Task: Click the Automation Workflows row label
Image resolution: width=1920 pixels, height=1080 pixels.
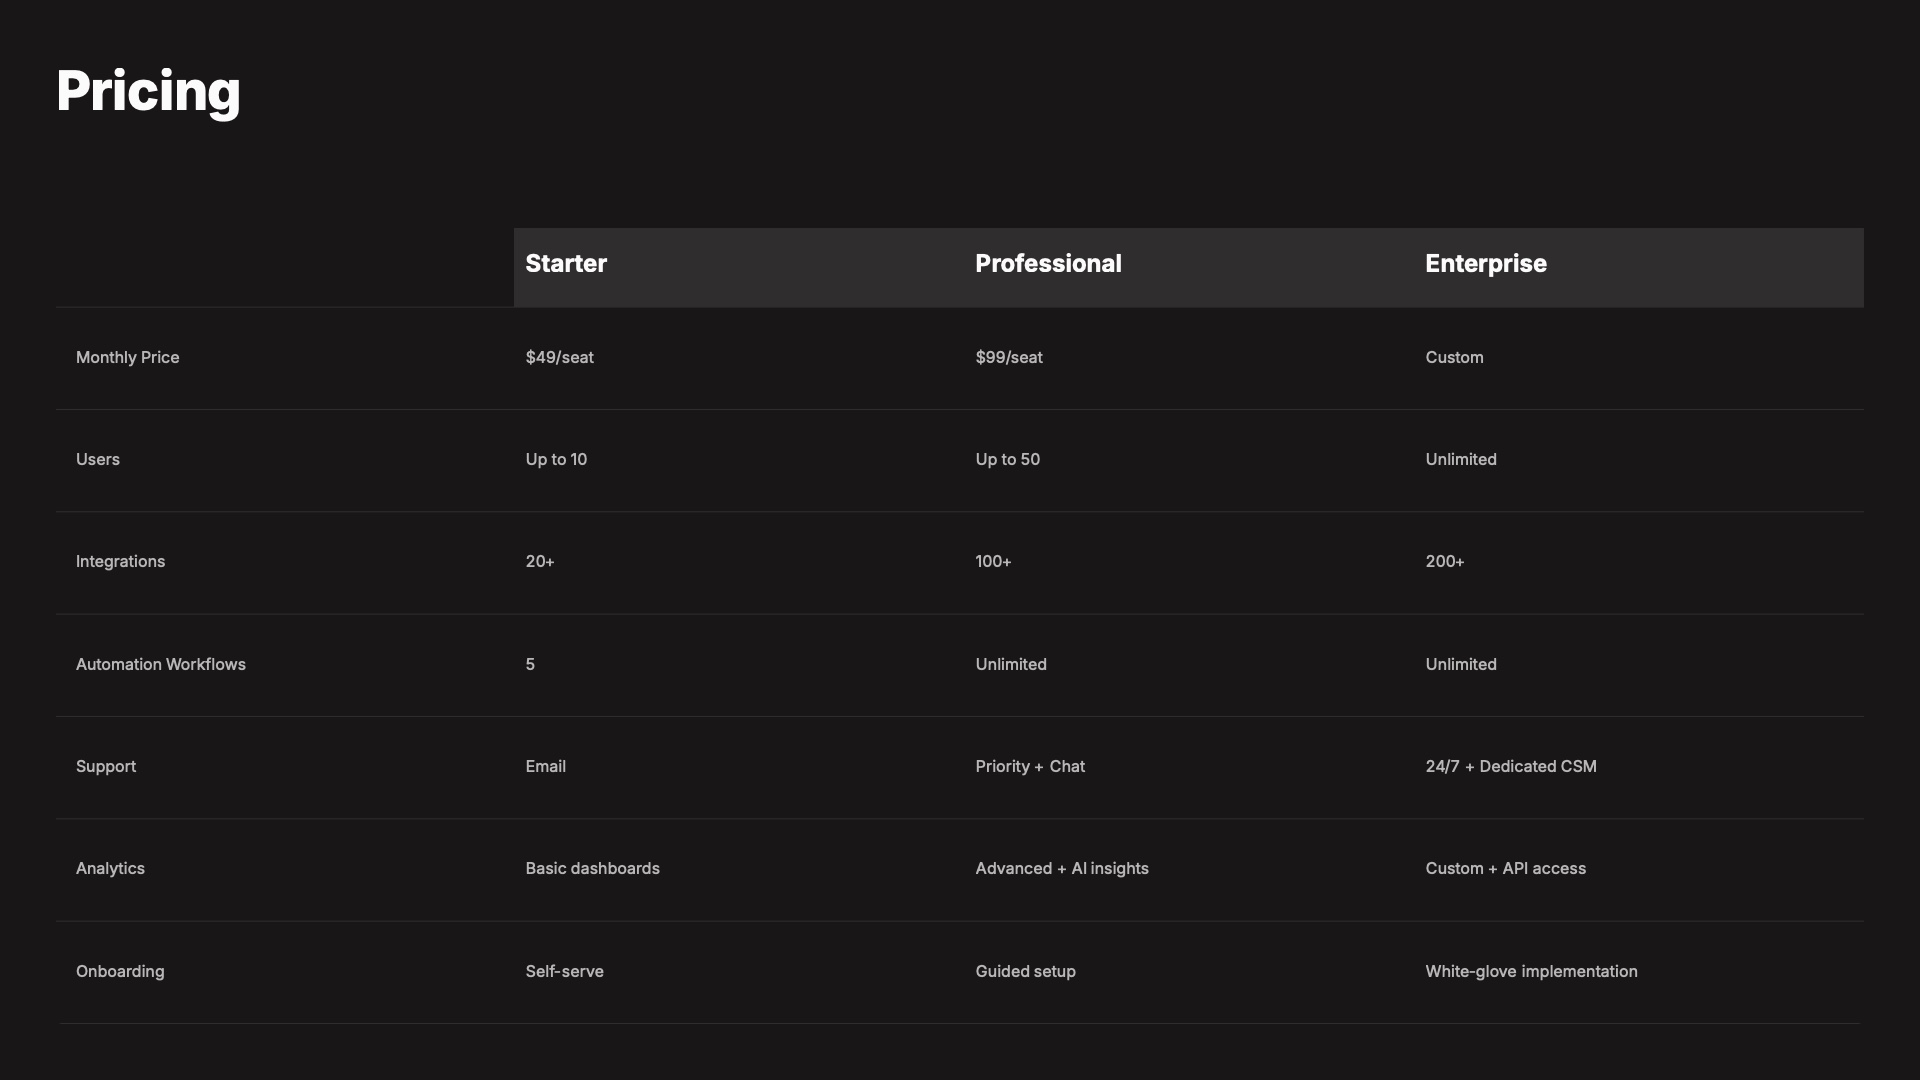Action: [x=160, y=665]
